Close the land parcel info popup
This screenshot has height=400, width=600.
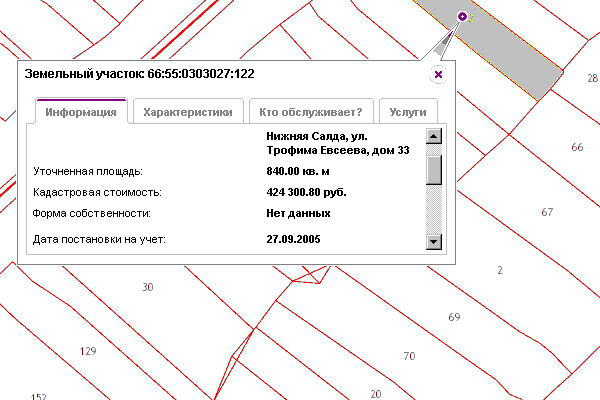coord(438,74)
